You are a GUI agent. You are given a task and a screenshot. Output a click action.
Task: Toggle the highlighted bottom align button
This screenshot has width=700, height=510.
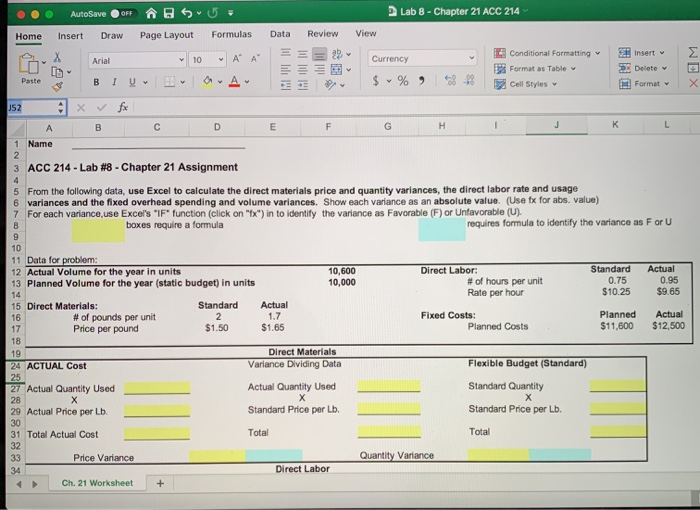point(319,54)
